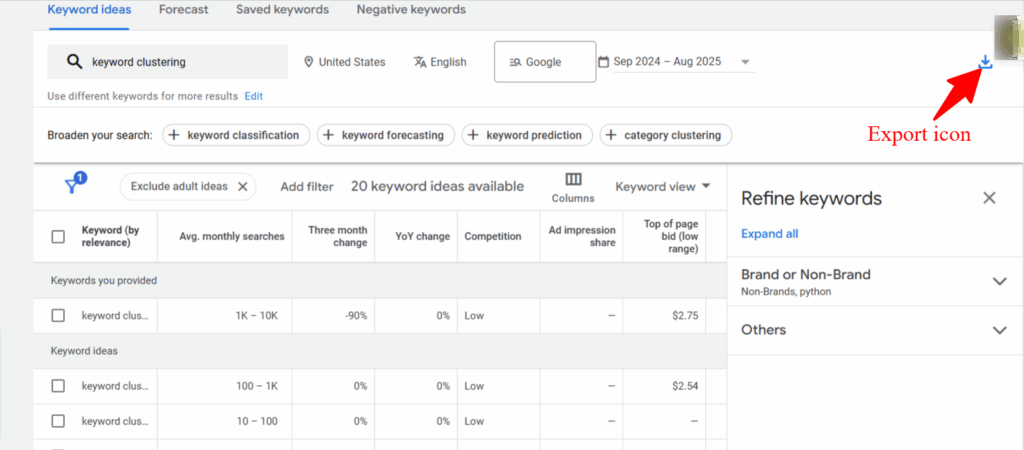1024x450 pixels.
Task: Switch to the Forecast tab
Action: tap(183, 10)
